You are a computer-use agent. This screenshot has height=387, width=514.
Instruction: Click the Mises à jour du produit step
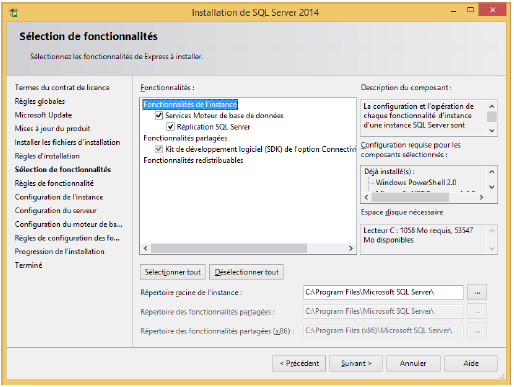pyautogui.click(x=52, y=129)
